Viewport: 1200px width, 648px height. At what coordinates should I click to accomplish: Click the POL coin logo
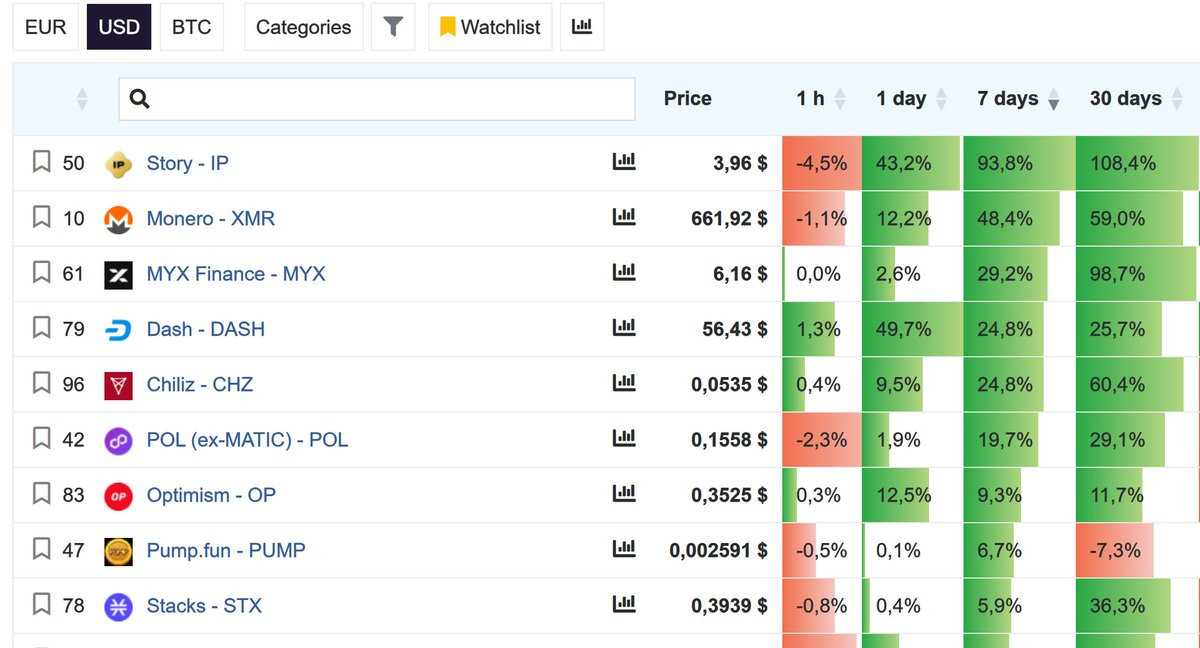[119, 441]
